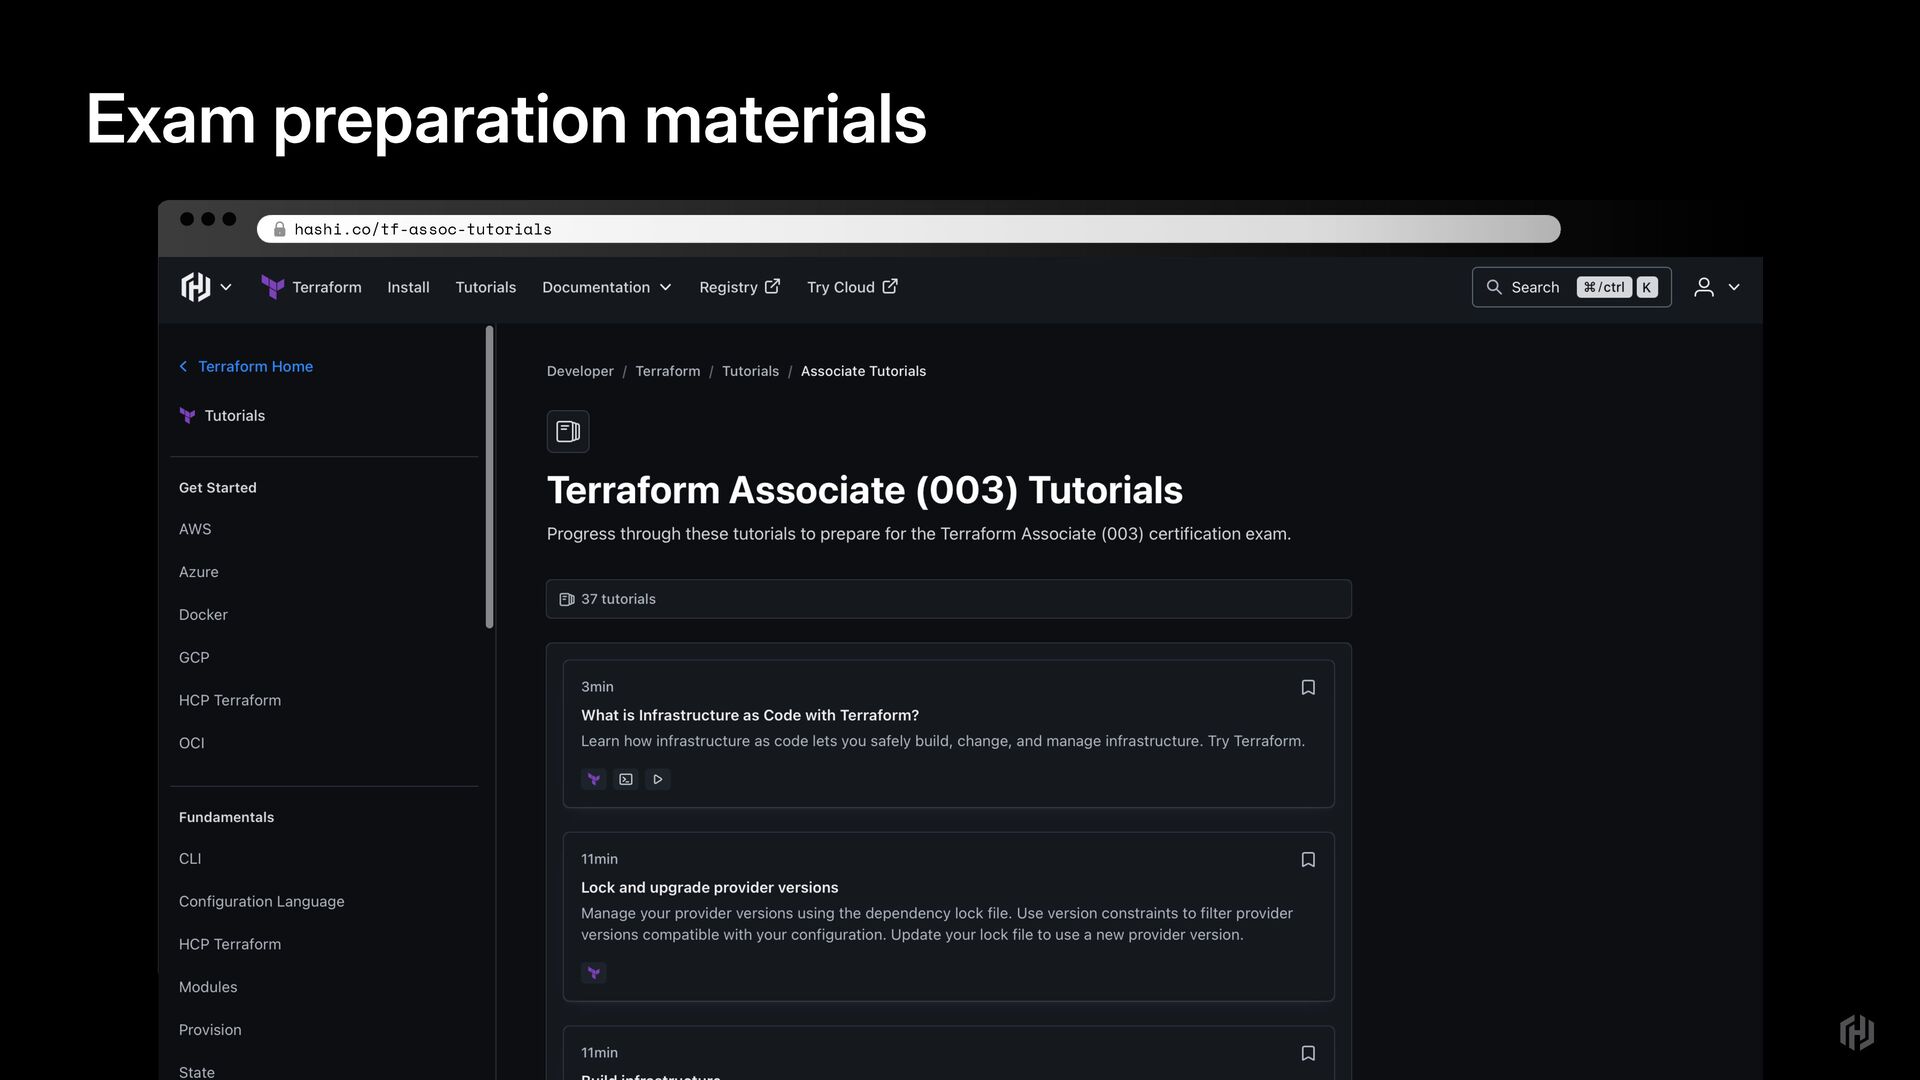Click the video play badge icon

pos(658,779)
